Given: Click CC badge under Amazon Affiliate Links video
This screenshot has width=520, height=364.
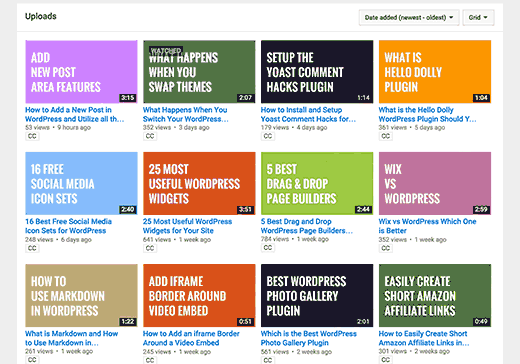Looking at the screenshot, I should tap(386, 360).
